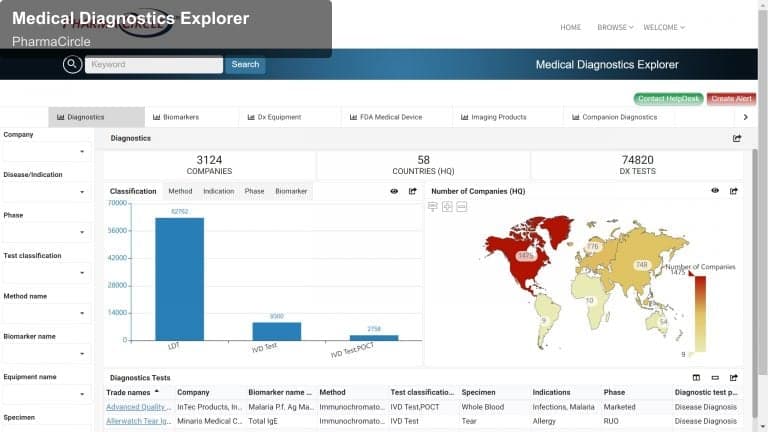Zoom in on the world map
The height and width of the screenshot is (432, 768).
point(447,207)
